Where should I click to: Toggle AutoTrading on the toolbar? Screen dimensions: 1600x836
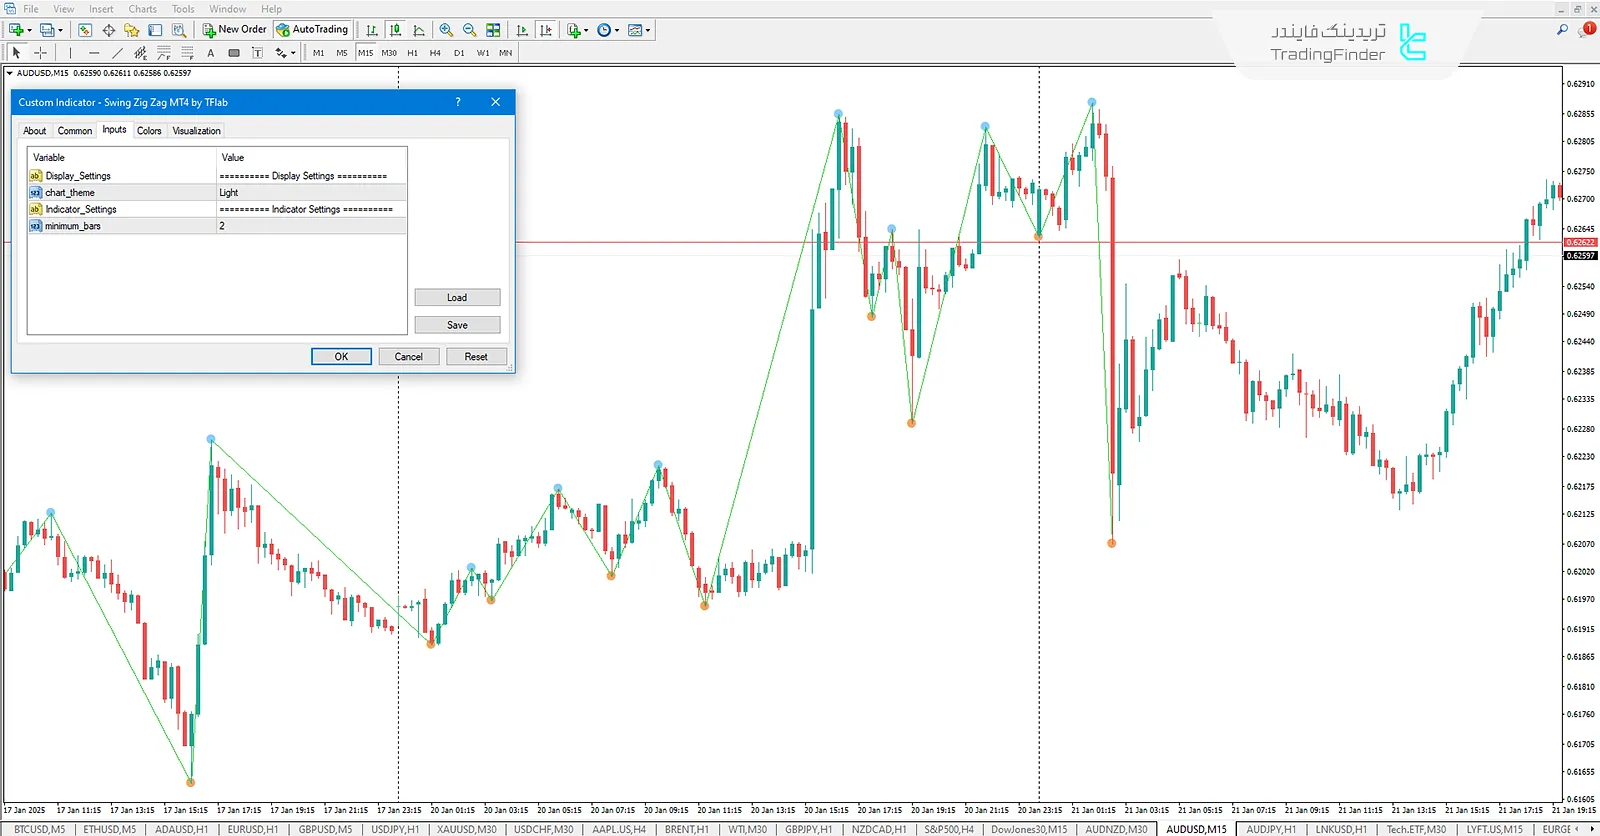pyautogui.click(x=312, y=30)
